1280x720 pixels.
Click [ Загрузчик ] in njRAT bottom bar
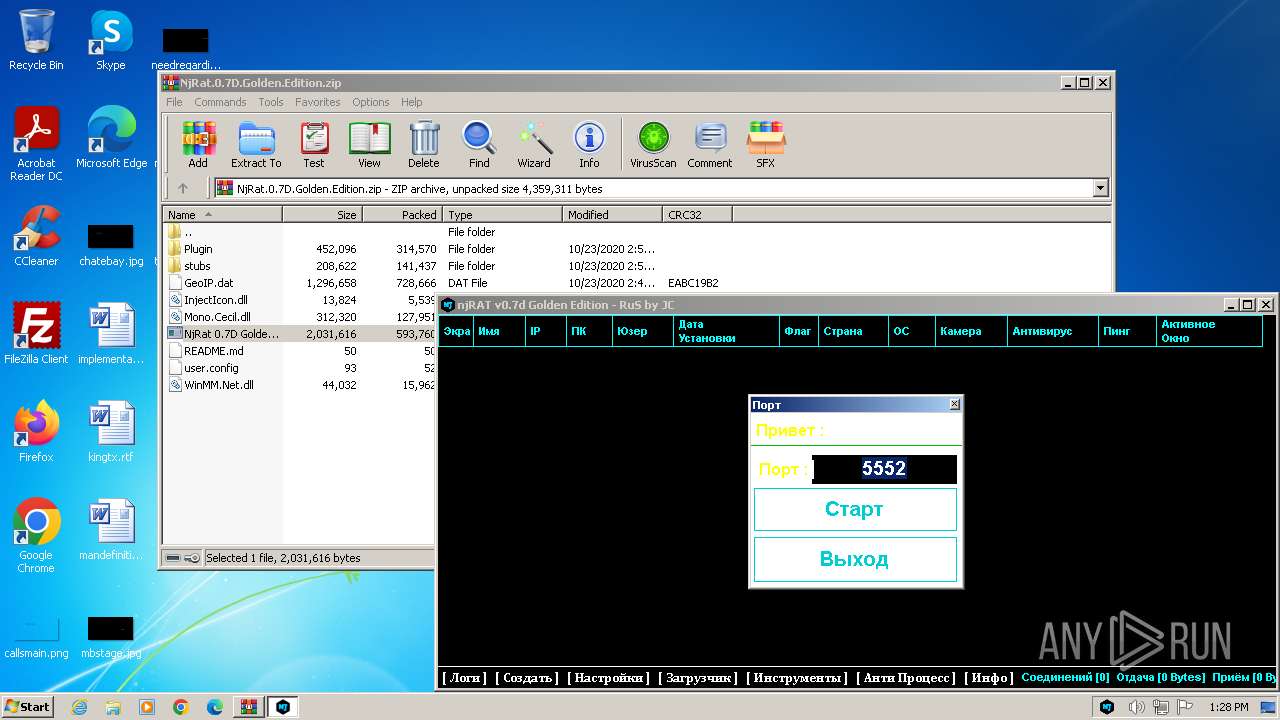coord(698,678)
